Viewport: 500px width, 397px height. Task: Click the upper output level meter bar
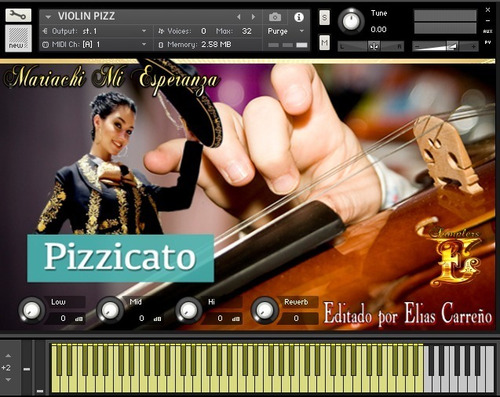(445, 16)
